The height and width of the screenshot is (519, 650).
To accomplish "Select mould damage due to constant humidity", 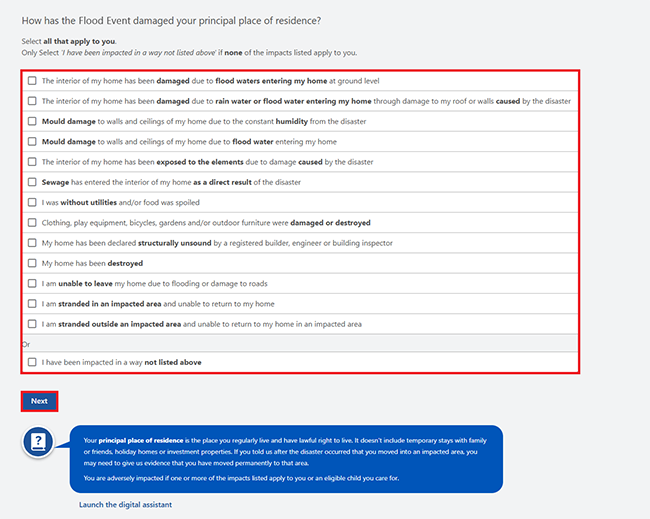I will pos(32,121).
